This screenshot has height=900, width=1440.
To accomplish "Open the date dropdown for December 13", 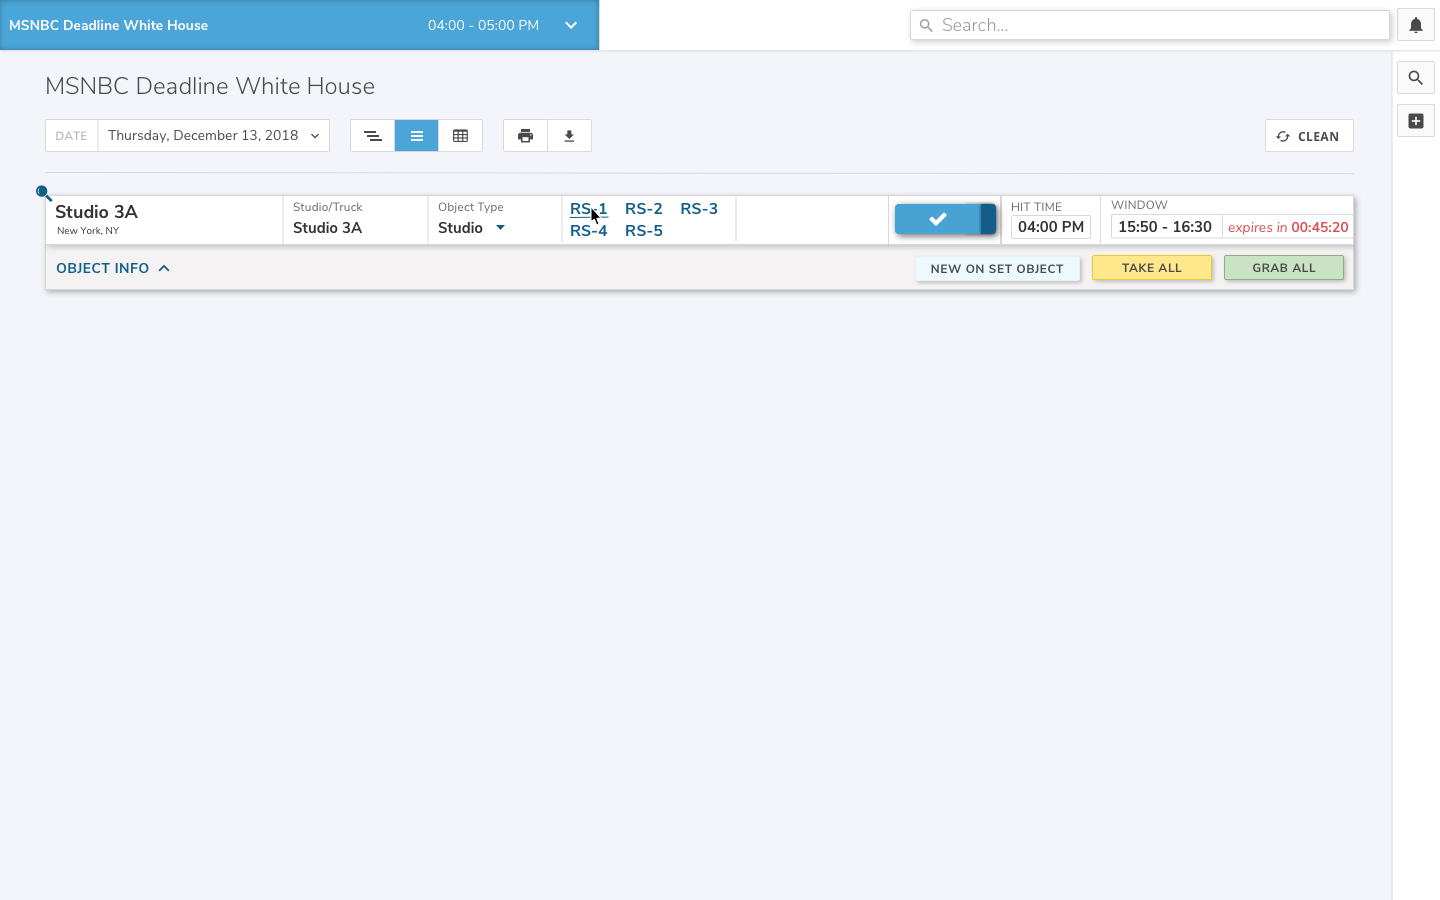I will [213, 136].
